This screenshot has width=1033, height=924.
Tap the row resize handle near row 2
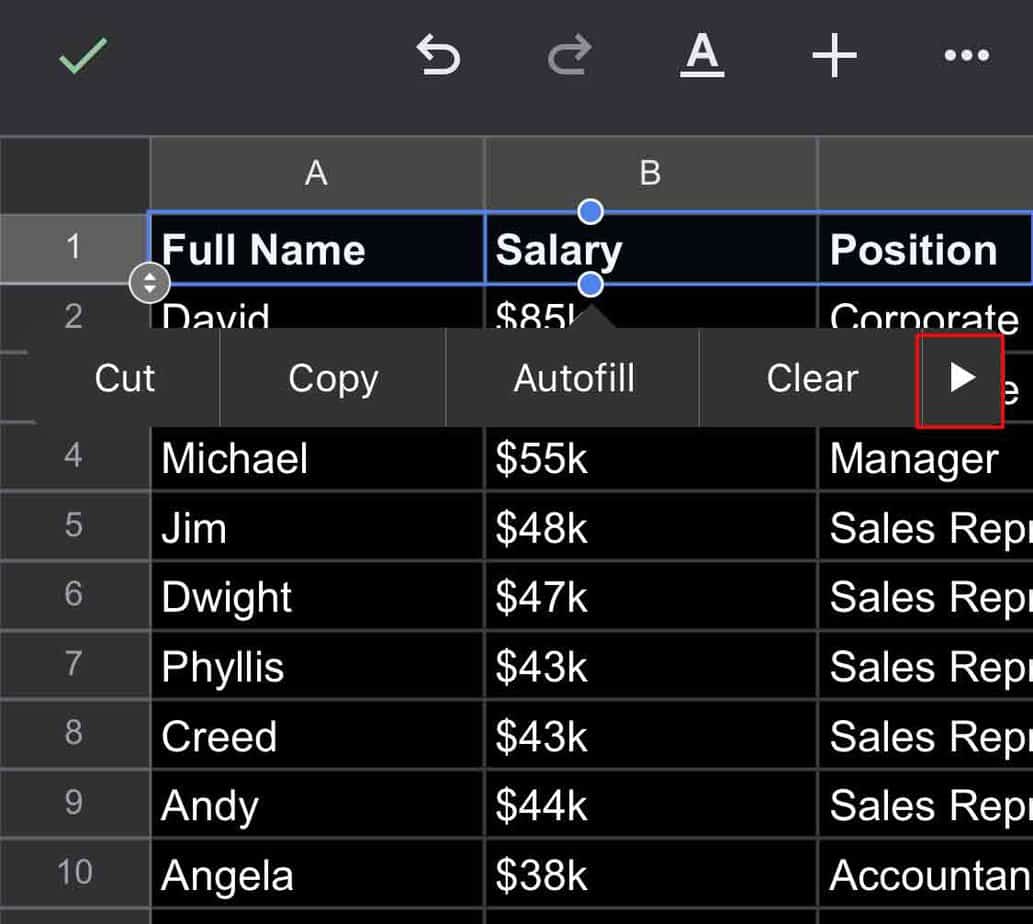coord(149,283)
